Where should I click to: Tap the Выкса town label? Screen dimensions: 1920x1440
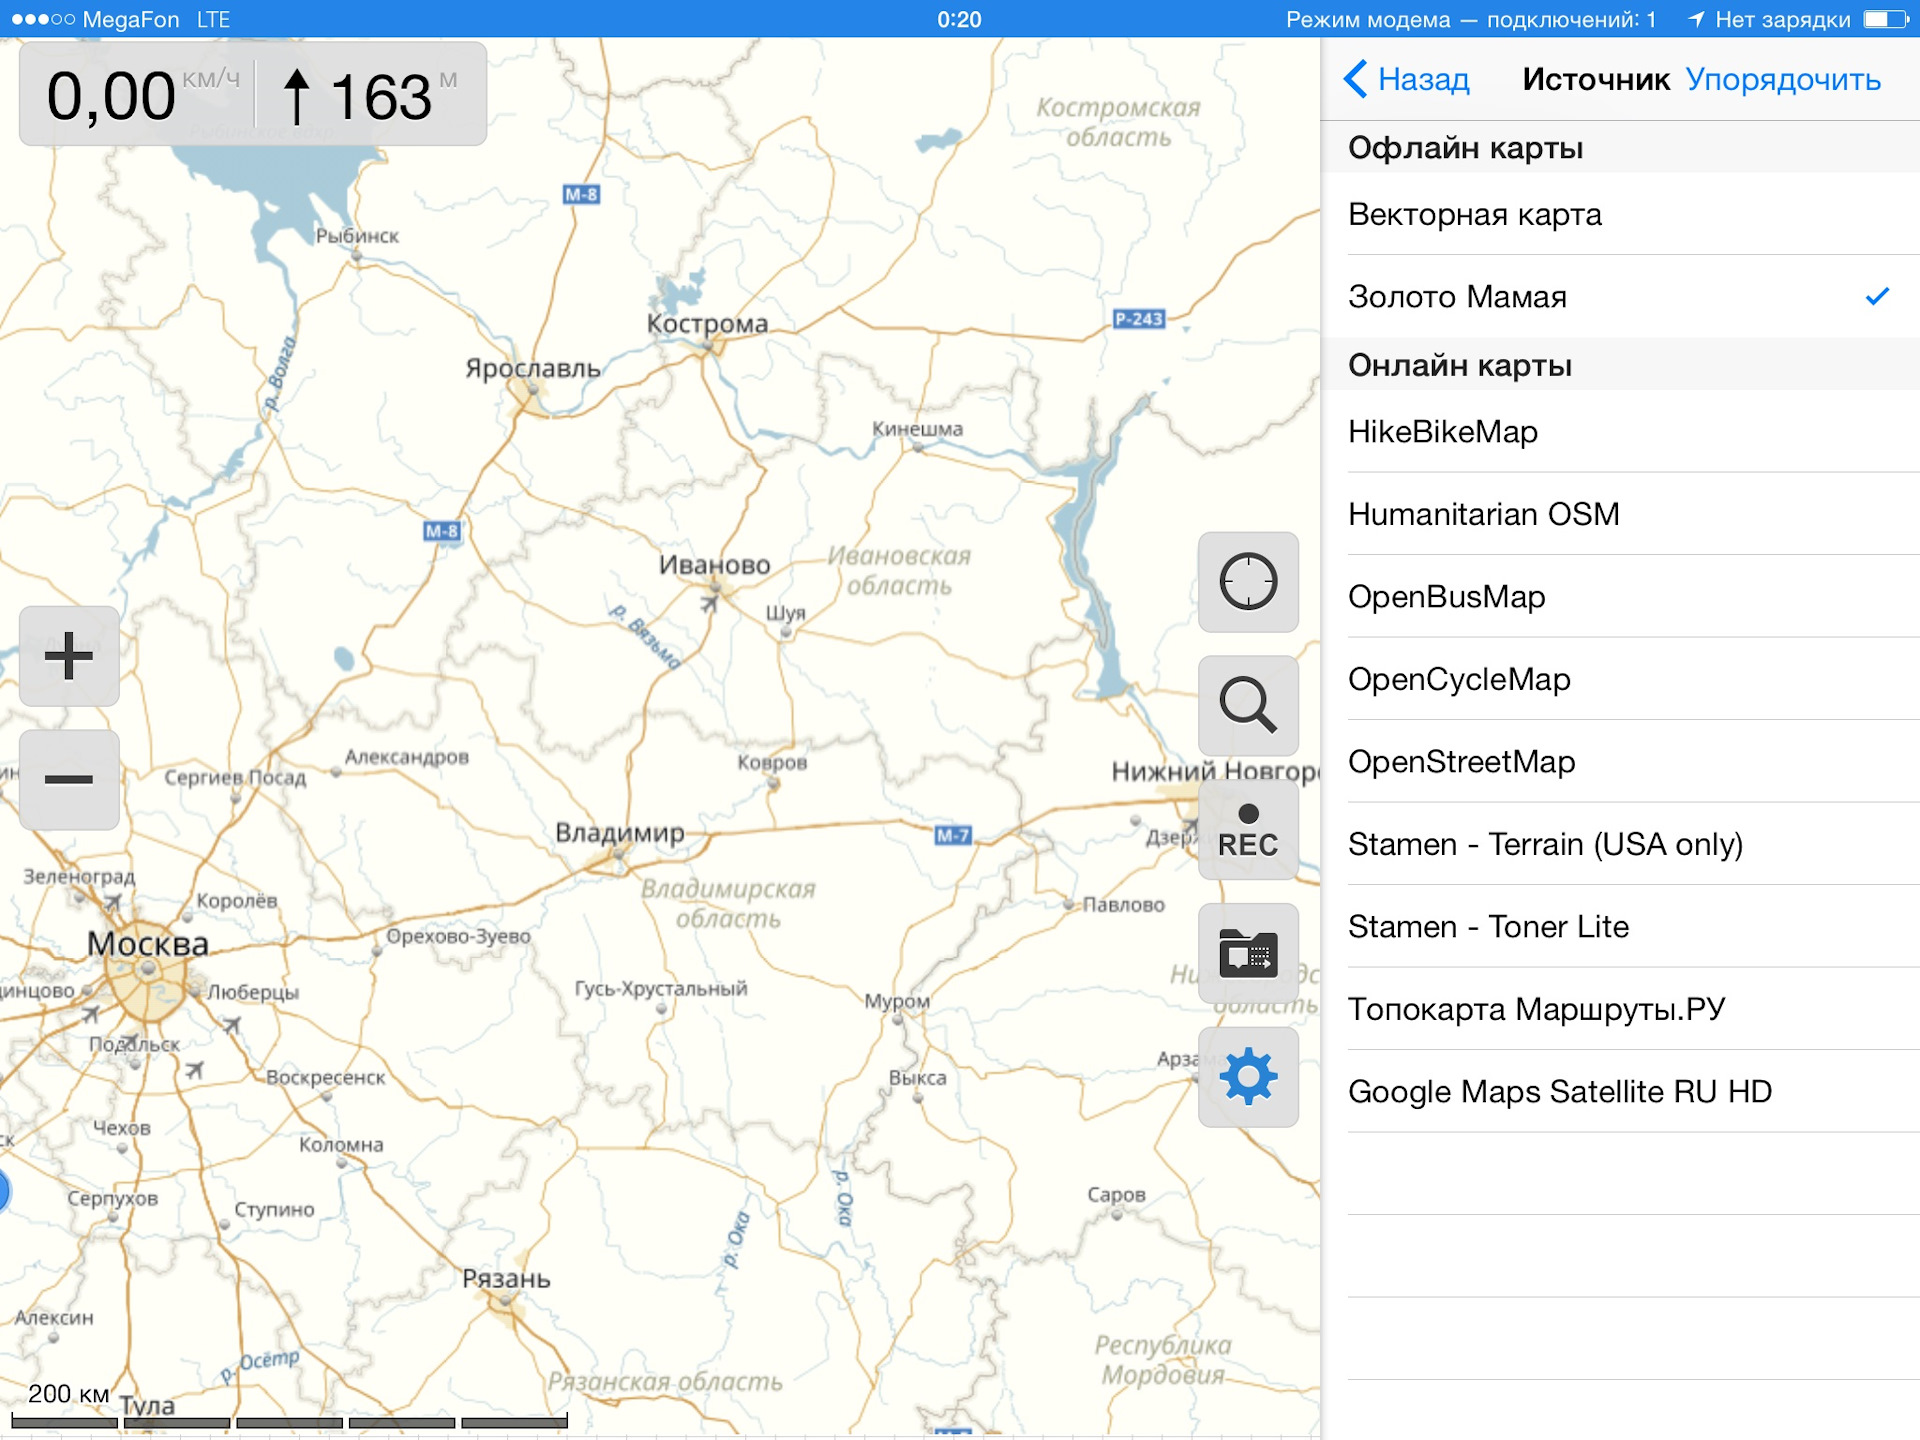[x=917, y=1078]
